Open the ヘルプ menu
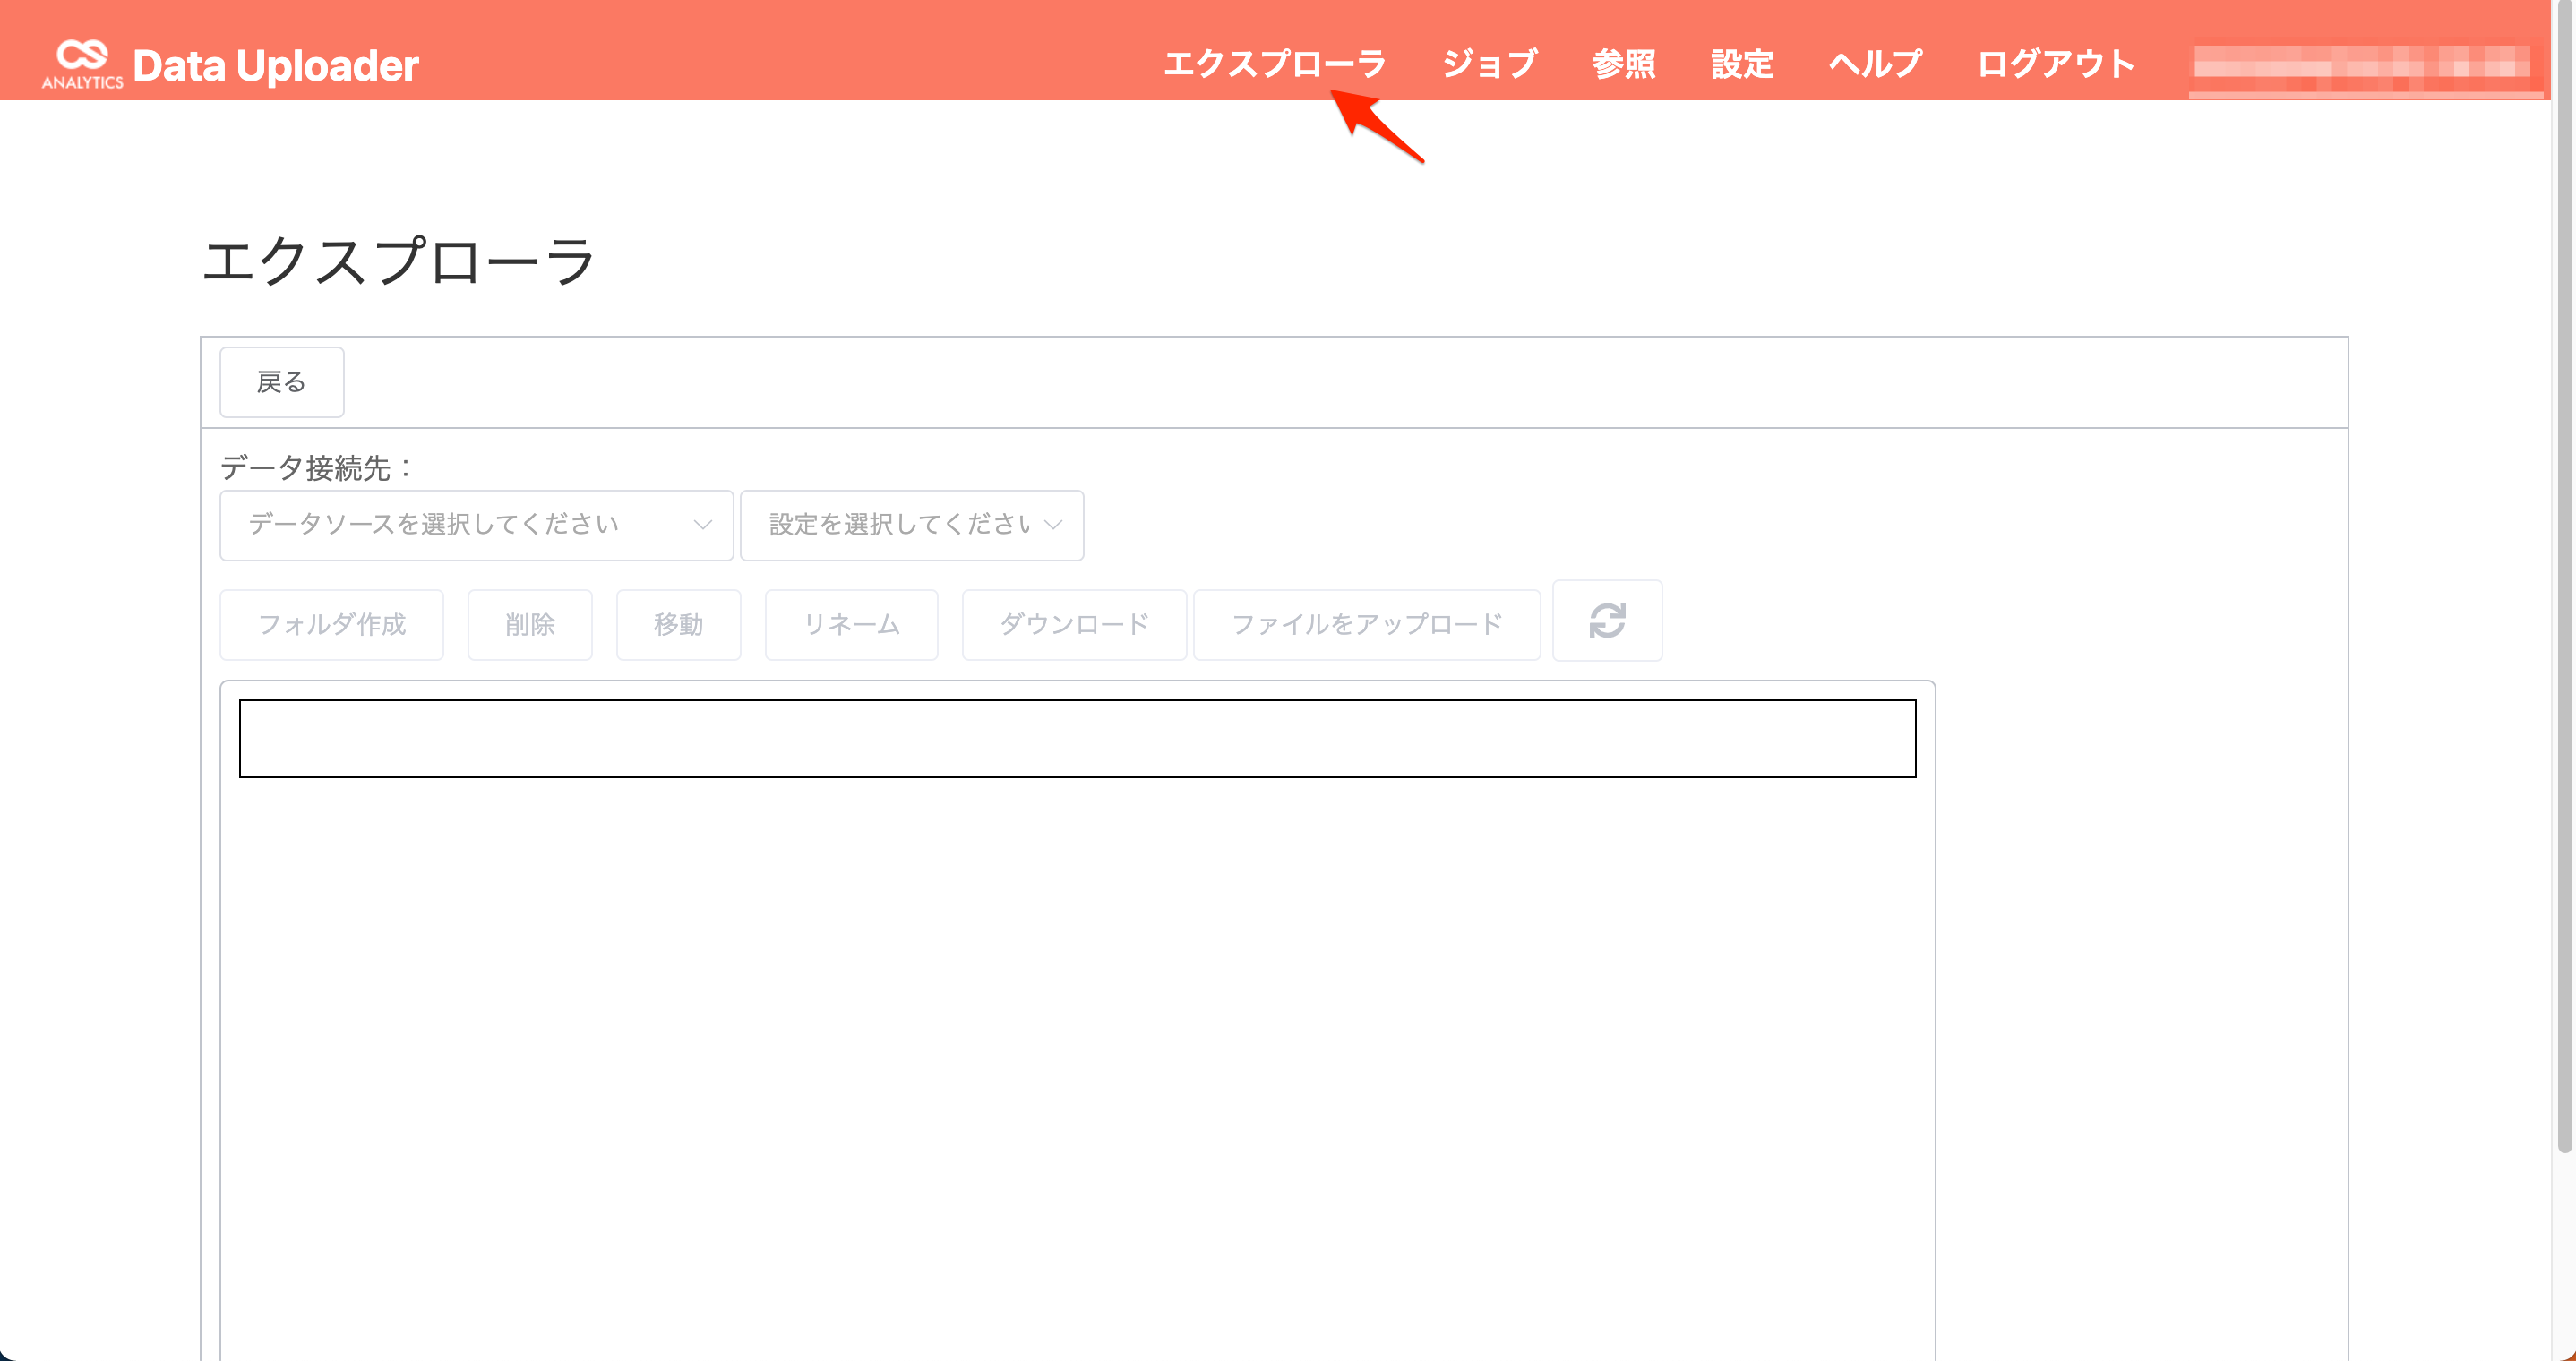Image resolution: width=2576 pixels, height=1361 pixels. pyautogui.click(x=1875, y=64)
